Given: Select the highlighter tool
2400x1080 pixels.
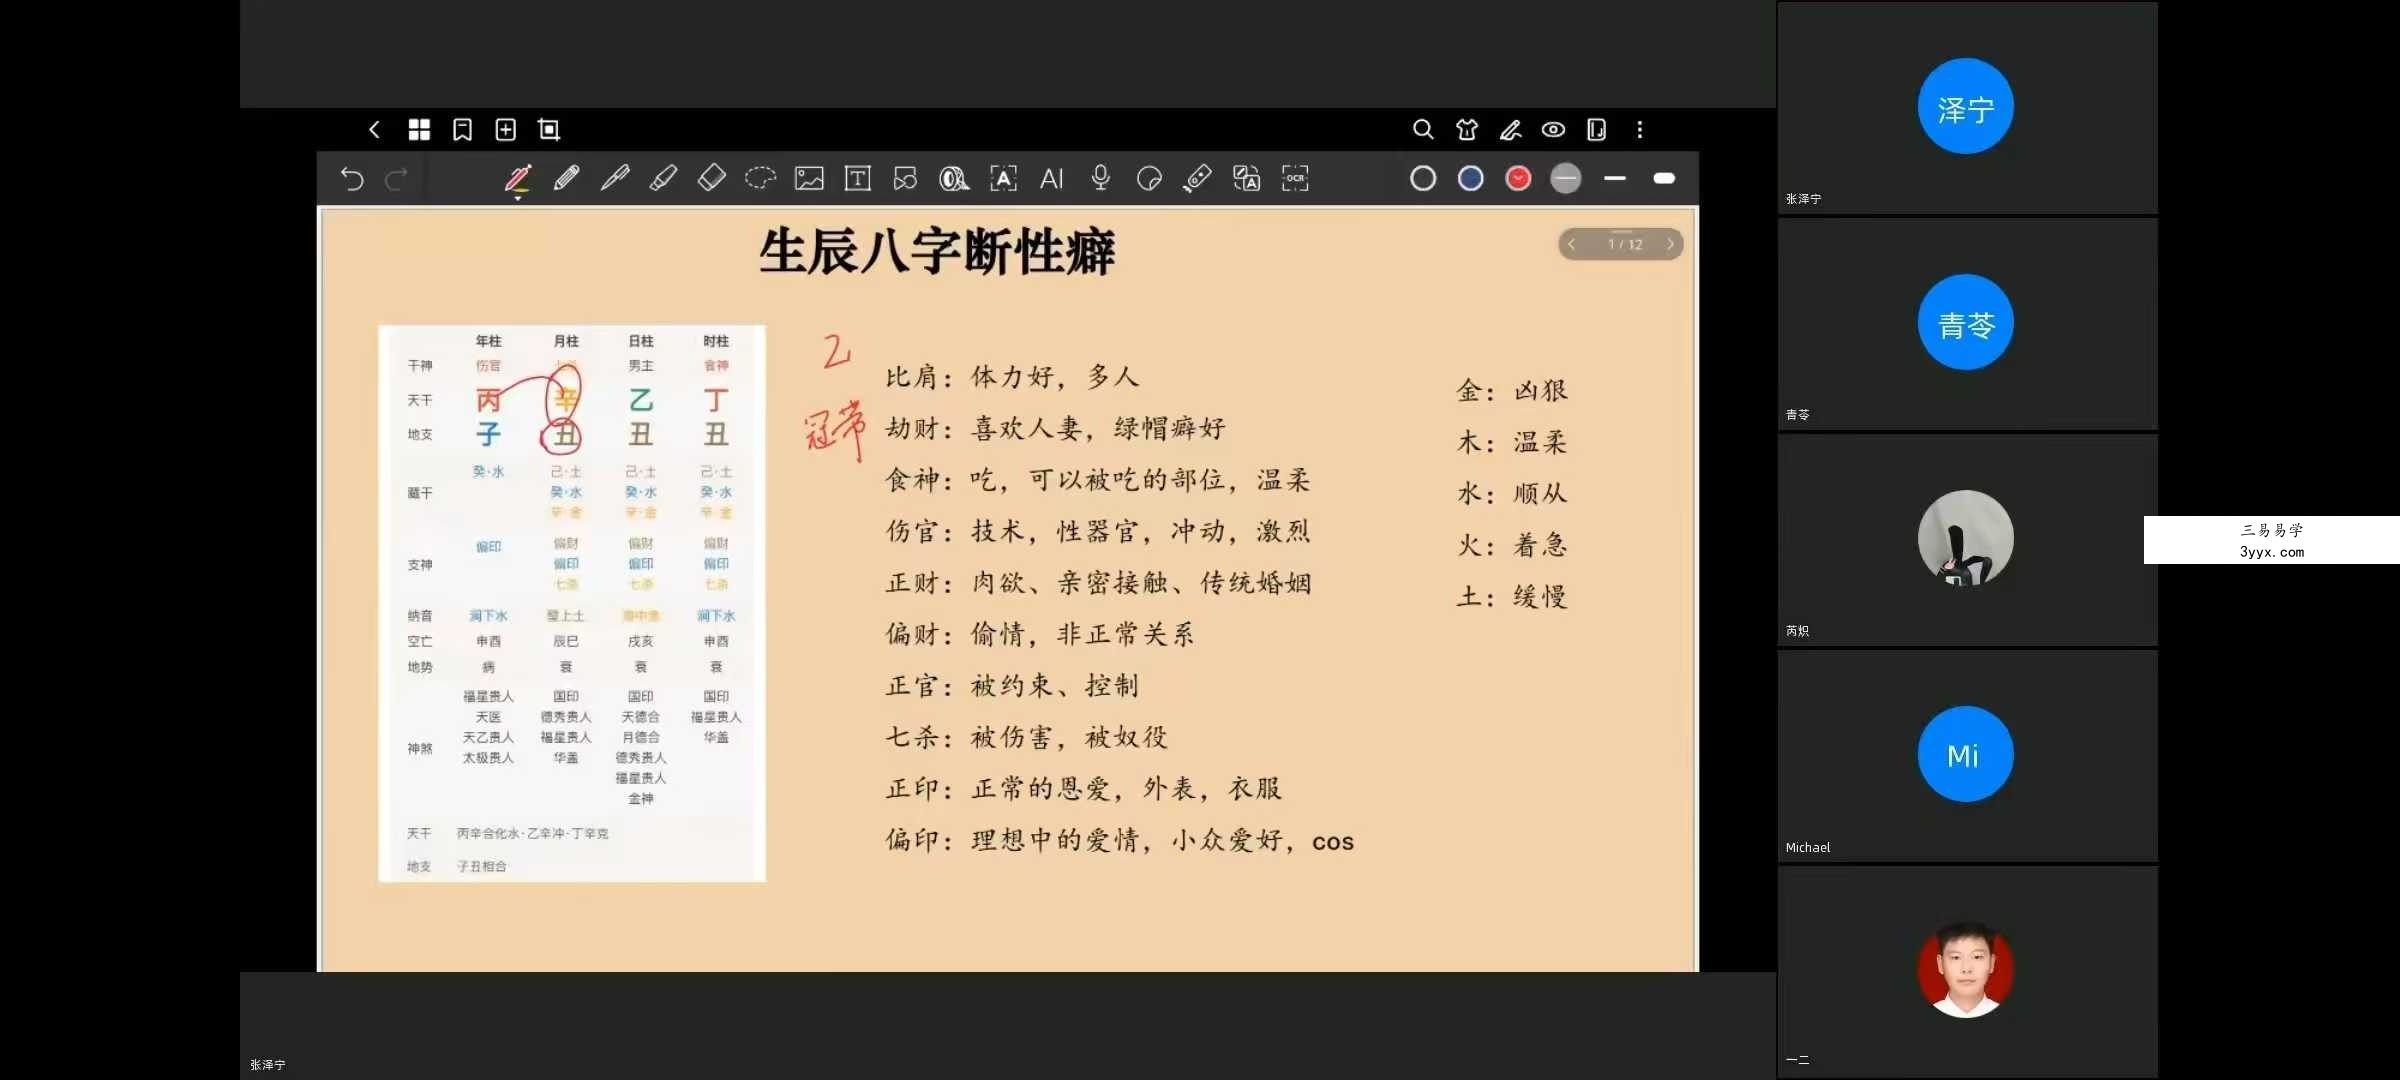Looking at the screenshot, I should [663, 178].
